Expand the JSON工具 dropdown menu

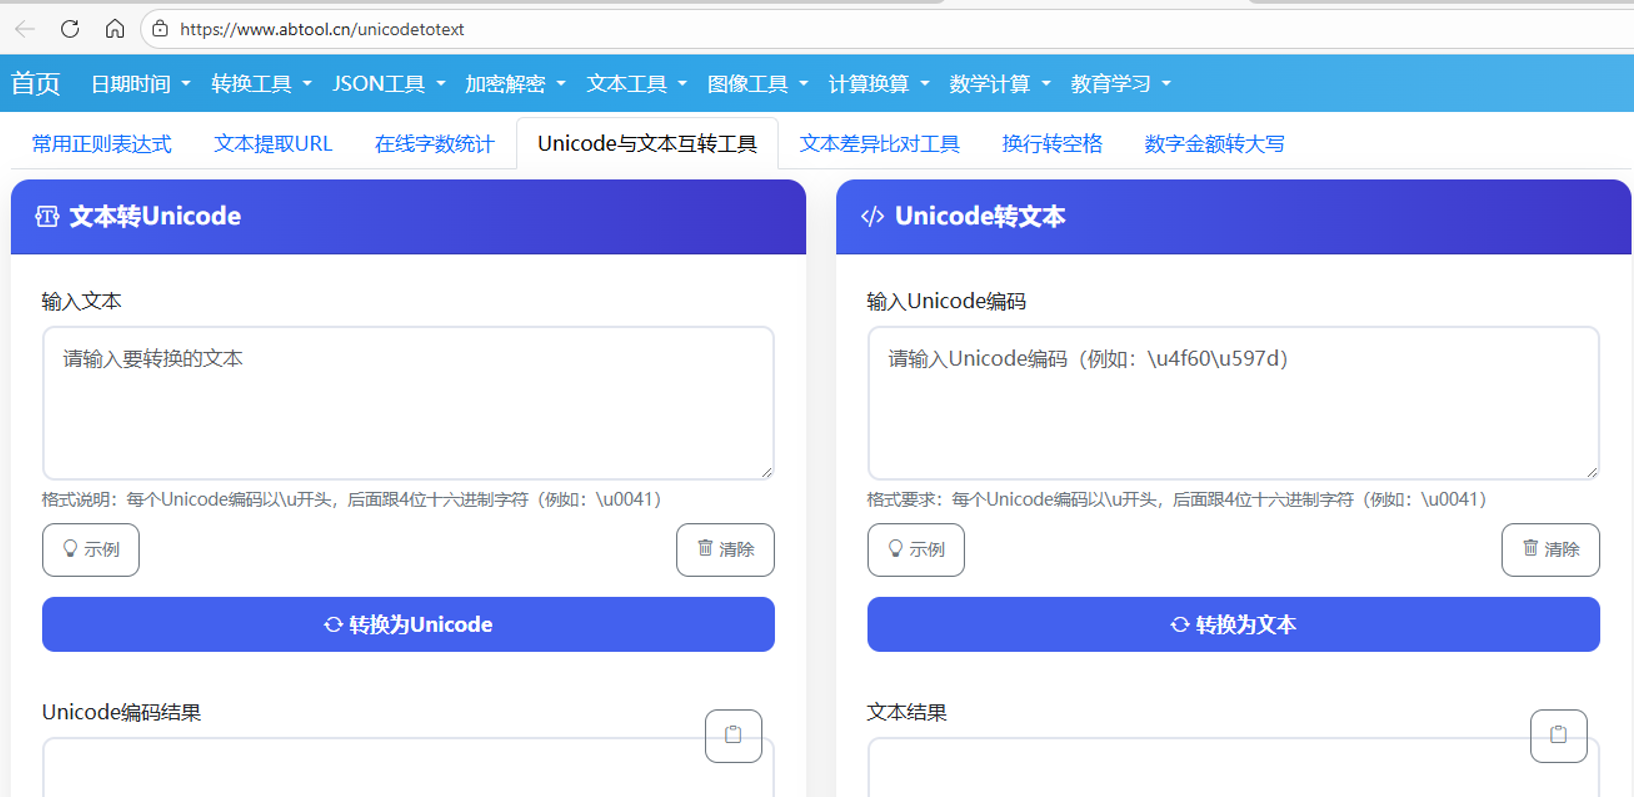(x=389, y=84)
